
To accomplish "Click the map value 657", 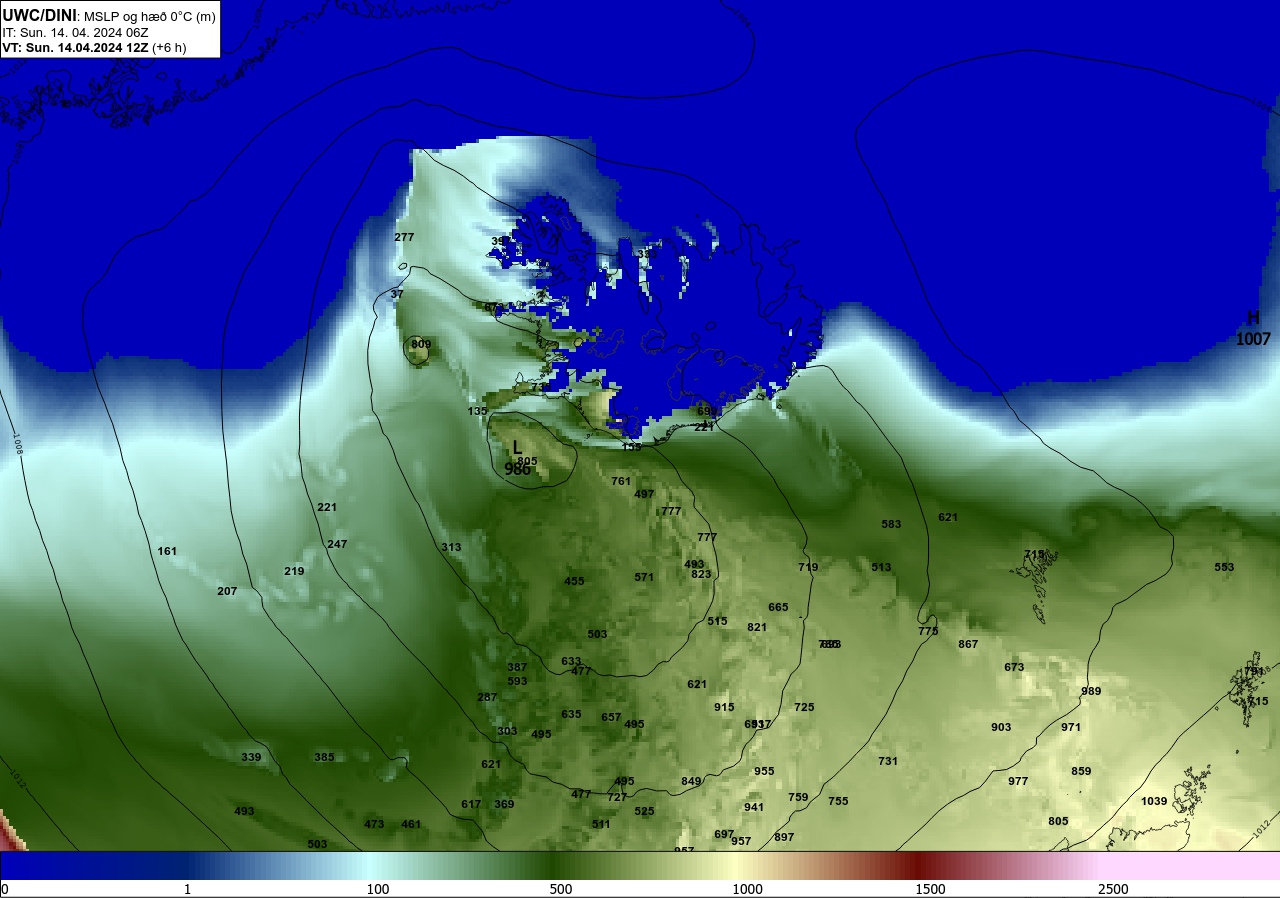I will [611, 717].
